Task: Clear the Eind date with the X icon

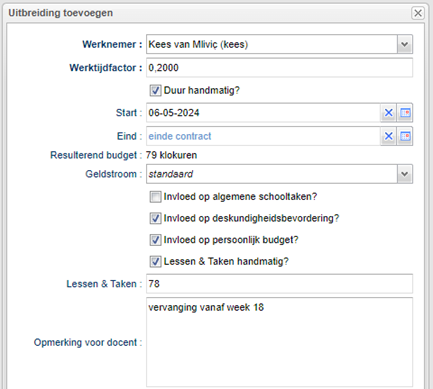Action: (388, 136)
